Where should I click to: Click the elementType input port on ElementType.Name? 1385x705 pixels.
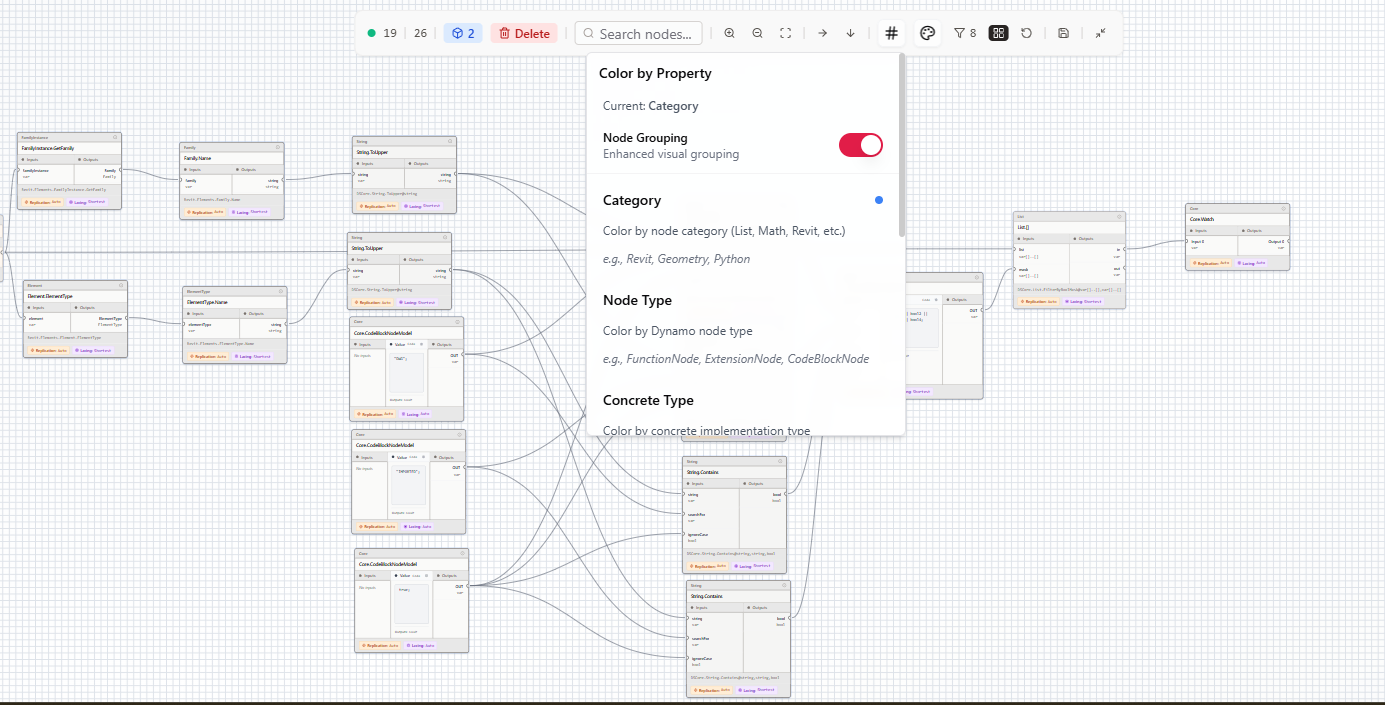(183, 325)
